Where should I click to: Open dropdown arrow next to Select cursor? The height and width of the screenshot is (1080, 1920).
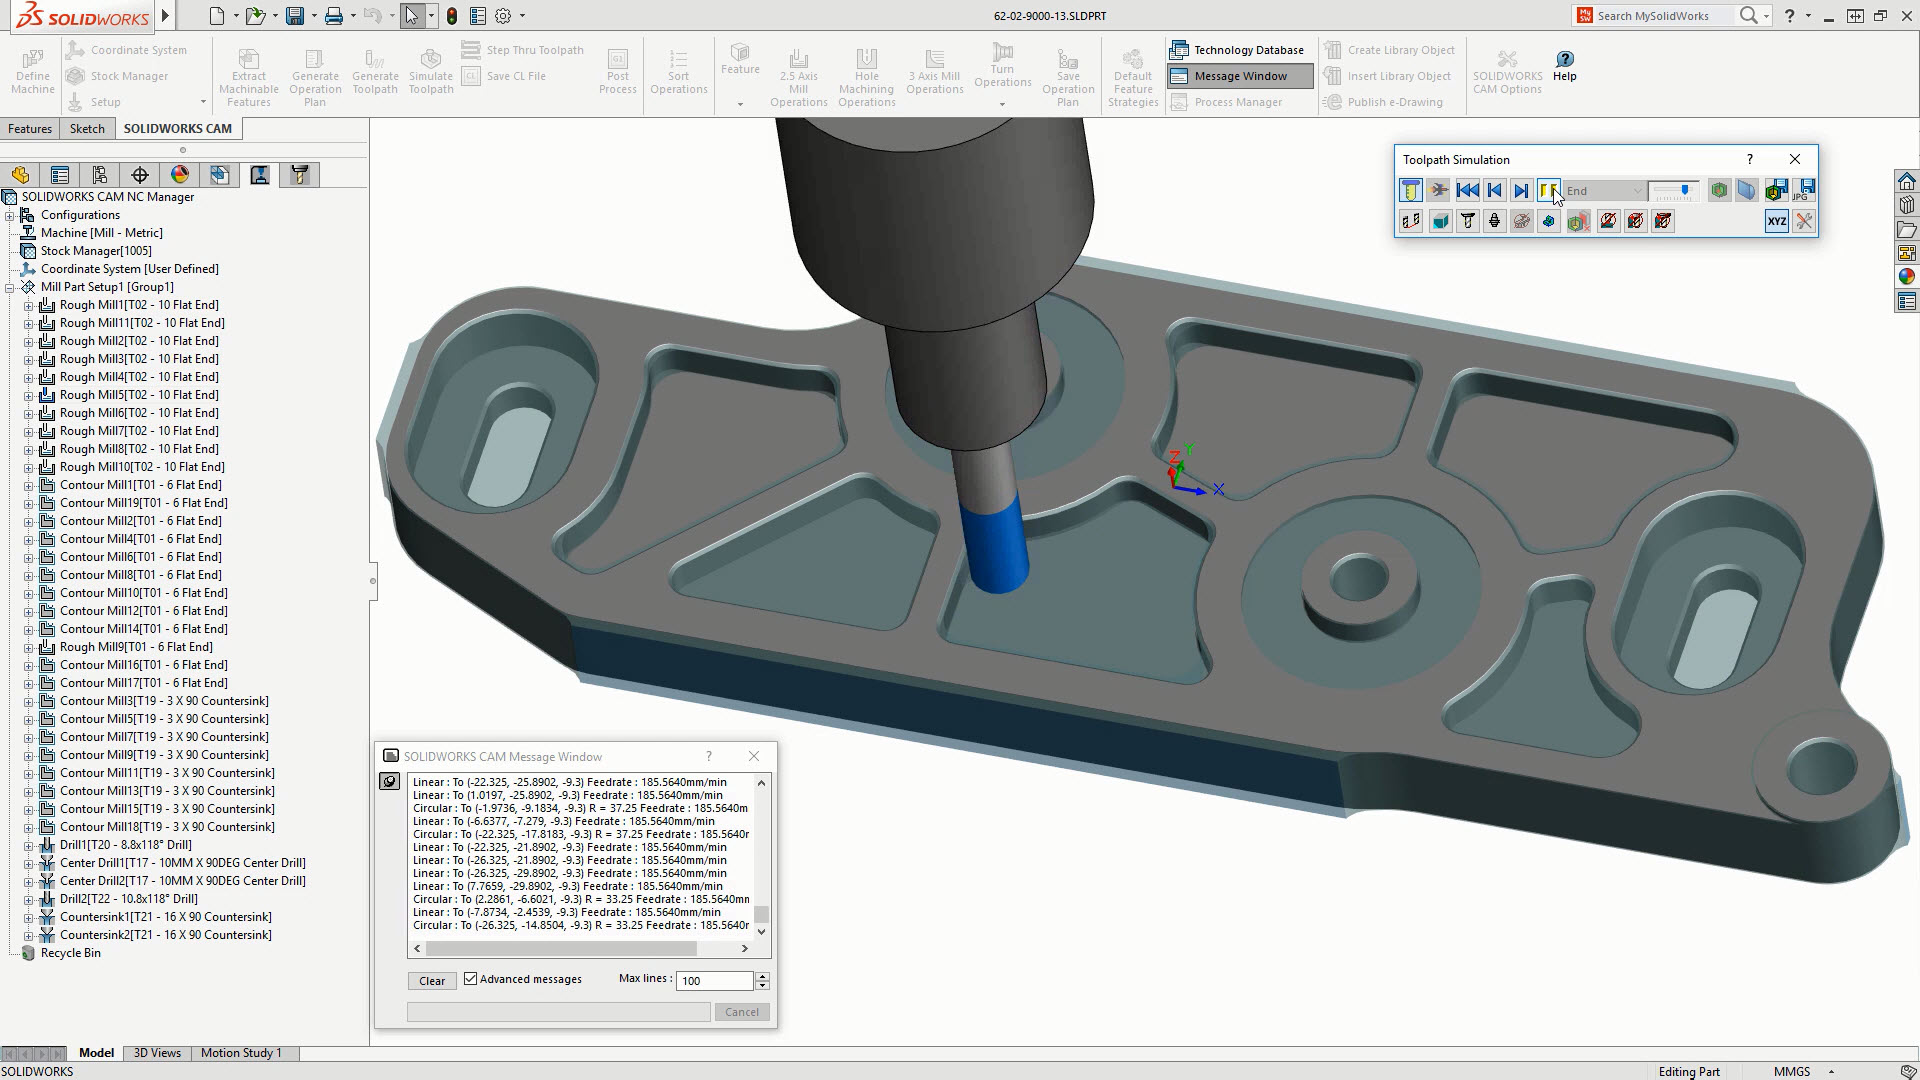coord(431,16)
